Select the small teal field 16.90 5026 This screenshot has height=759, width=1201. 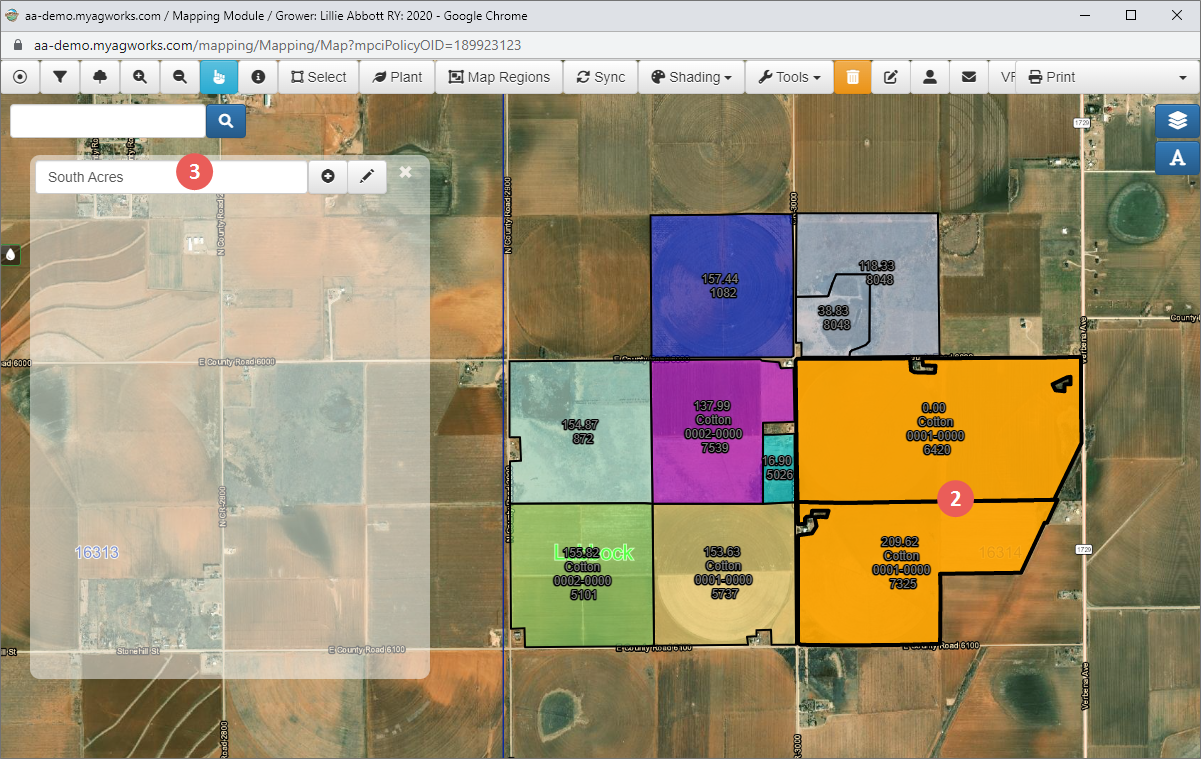pos(778,468)
